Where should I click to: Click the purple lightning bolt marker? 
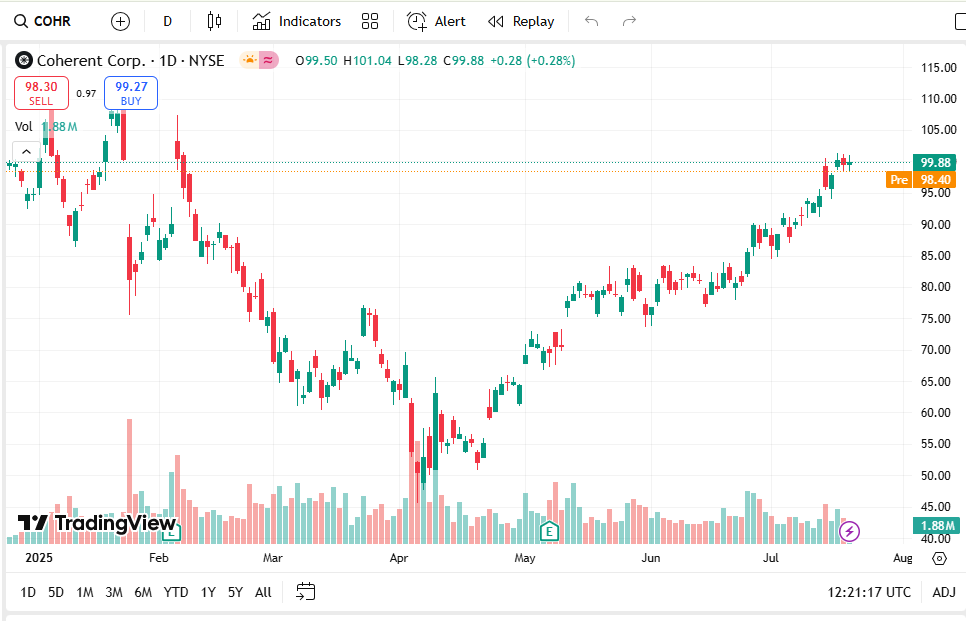point(850,531)
